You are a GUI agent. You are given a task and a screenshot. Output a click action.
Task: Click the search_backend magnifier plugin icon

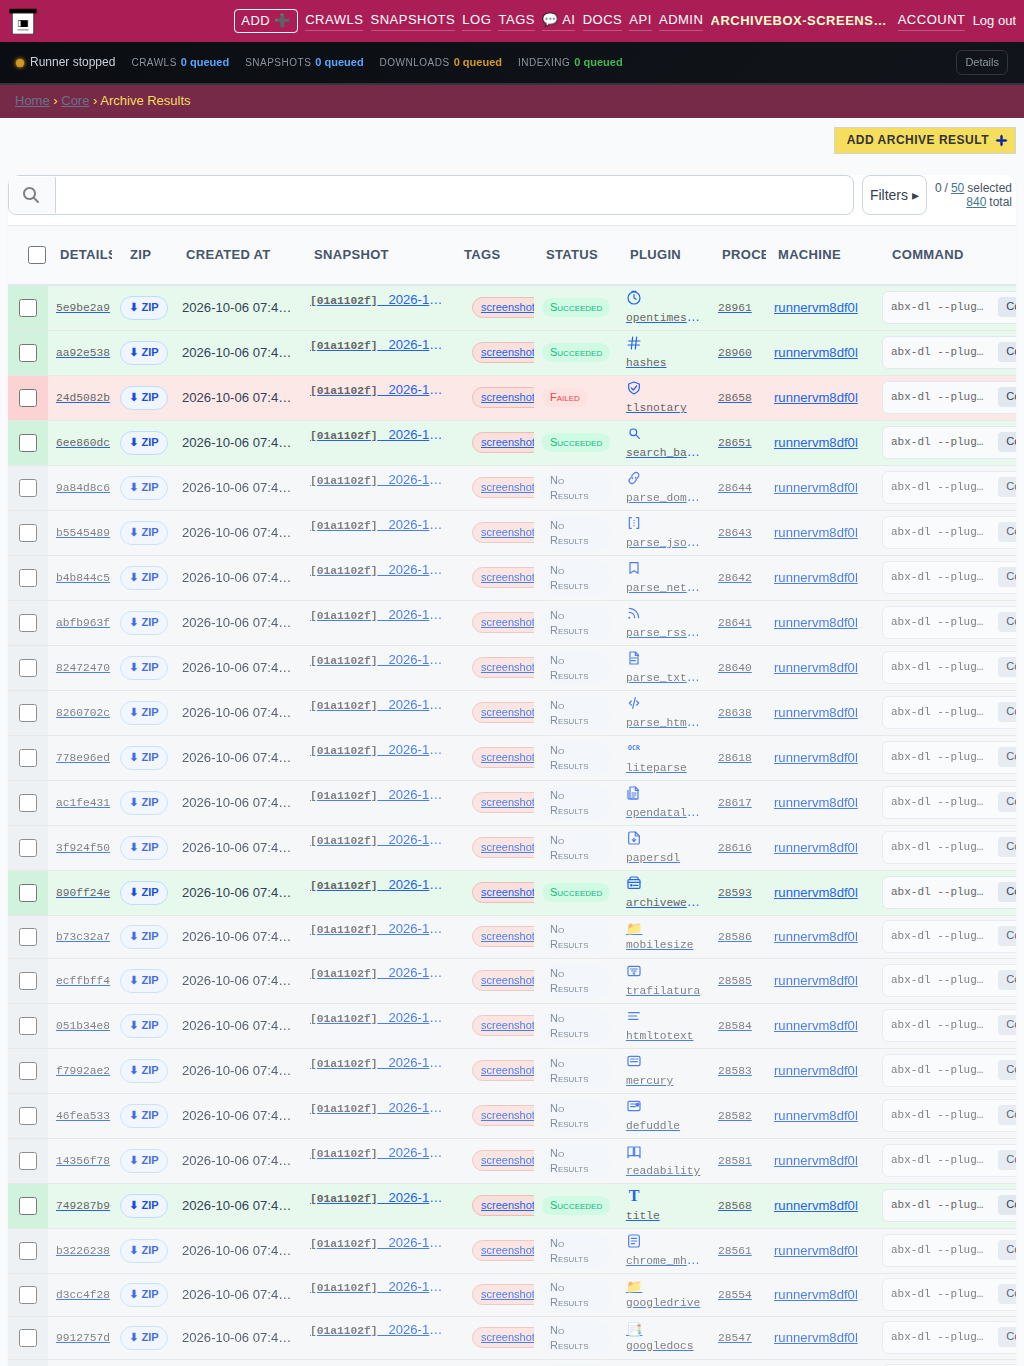pyautogui.click(x=634, y=433)
